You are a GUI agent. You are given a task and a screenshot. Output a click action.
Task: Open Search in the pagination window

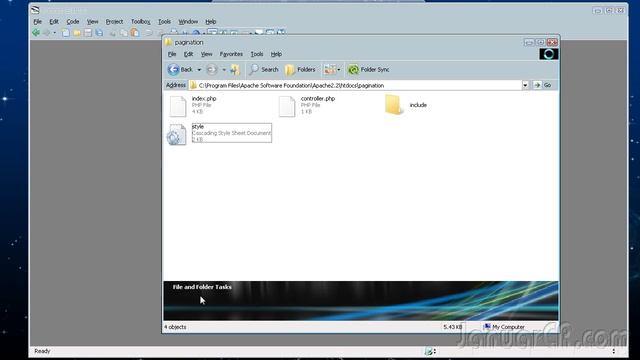[264, 70]
